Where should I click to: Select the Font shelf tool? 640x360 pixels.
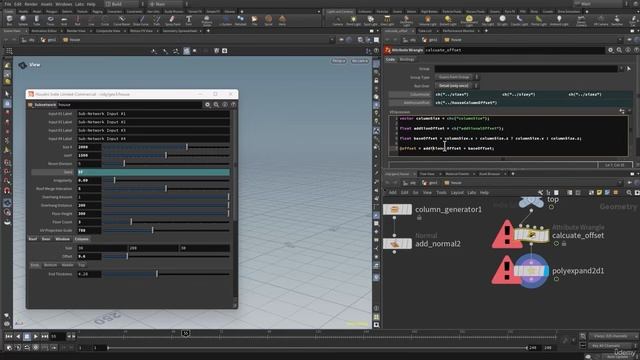189,20
